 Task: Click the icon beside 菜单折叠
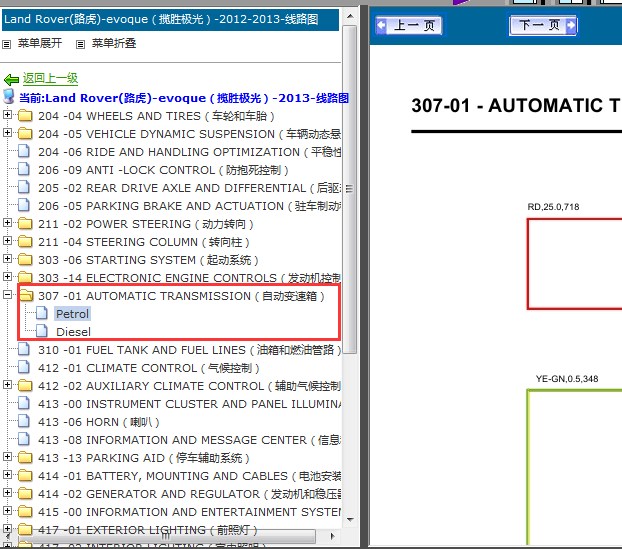81,44
